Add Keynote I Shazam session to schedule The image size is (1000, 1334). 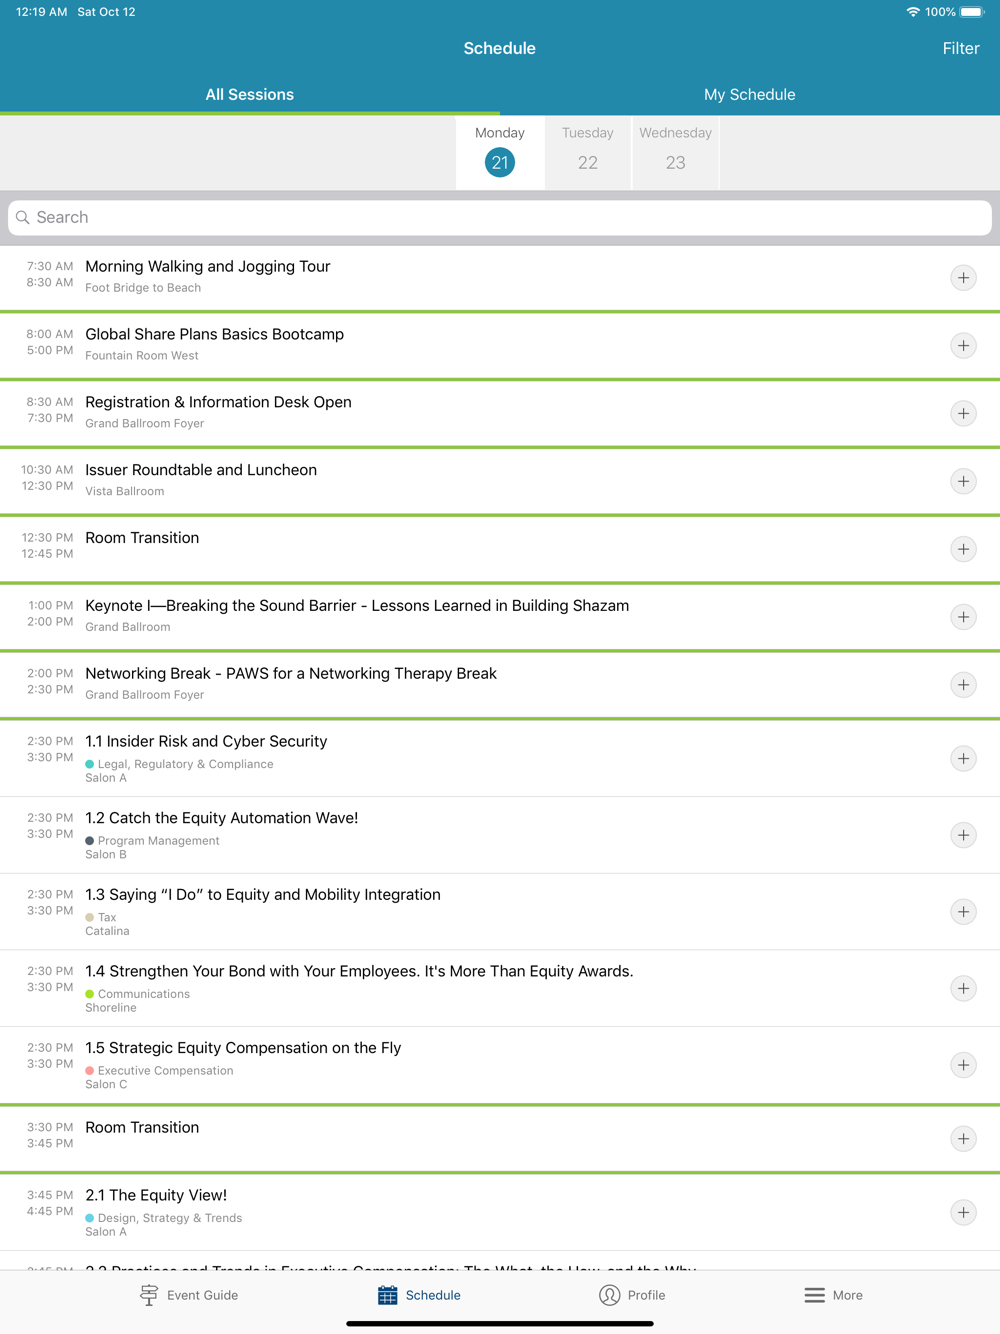pyautogui.click(x=963, y=617)
